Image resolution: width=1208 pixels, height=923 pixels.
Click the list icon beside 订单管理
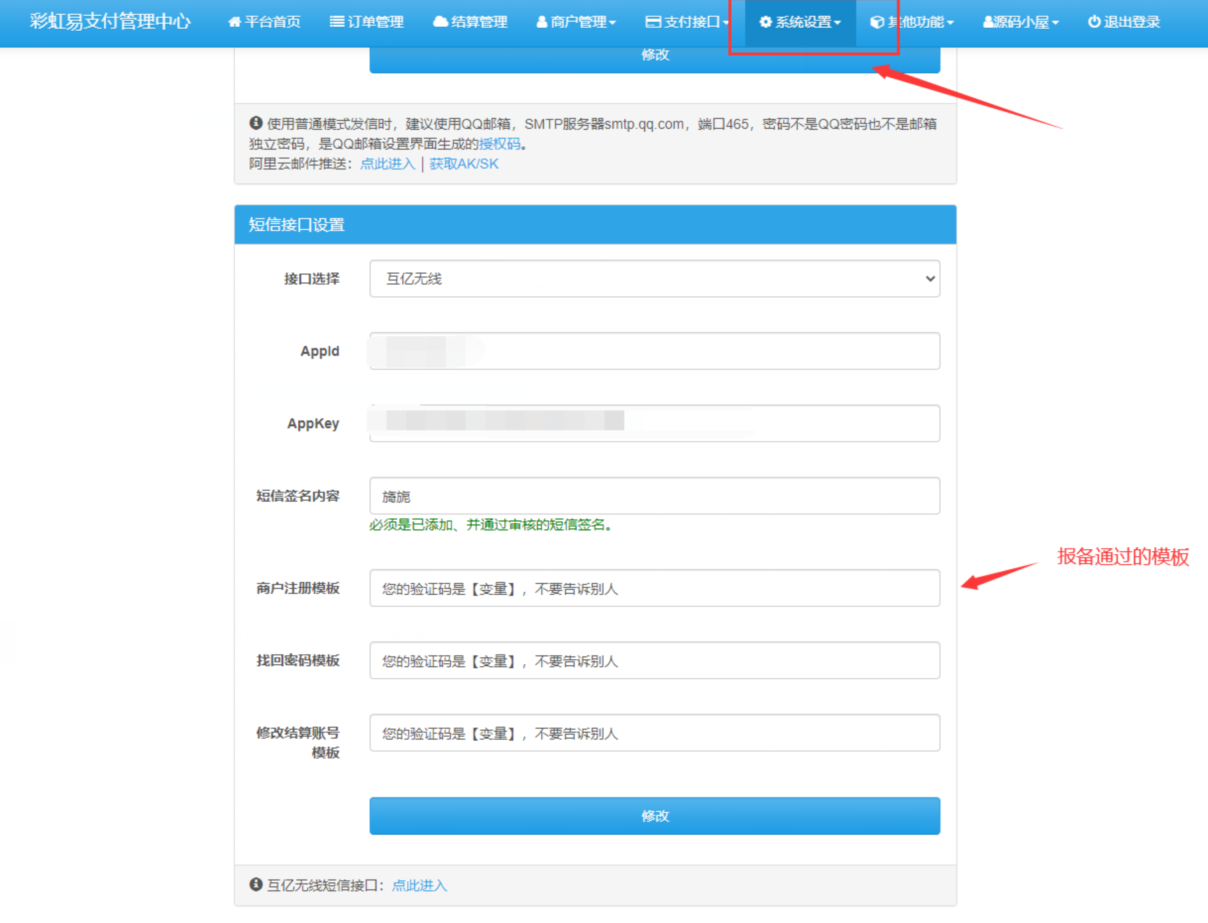337,22
